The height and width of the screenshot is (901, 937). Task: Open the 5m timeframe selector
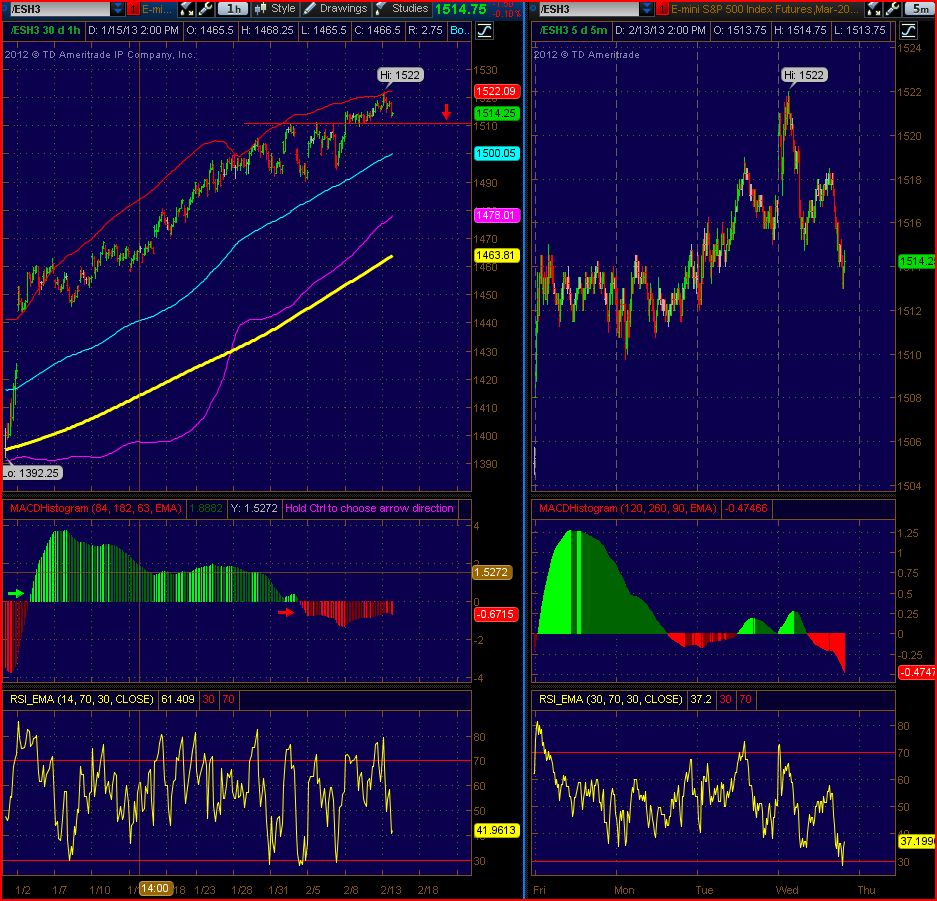coord(921,8)
